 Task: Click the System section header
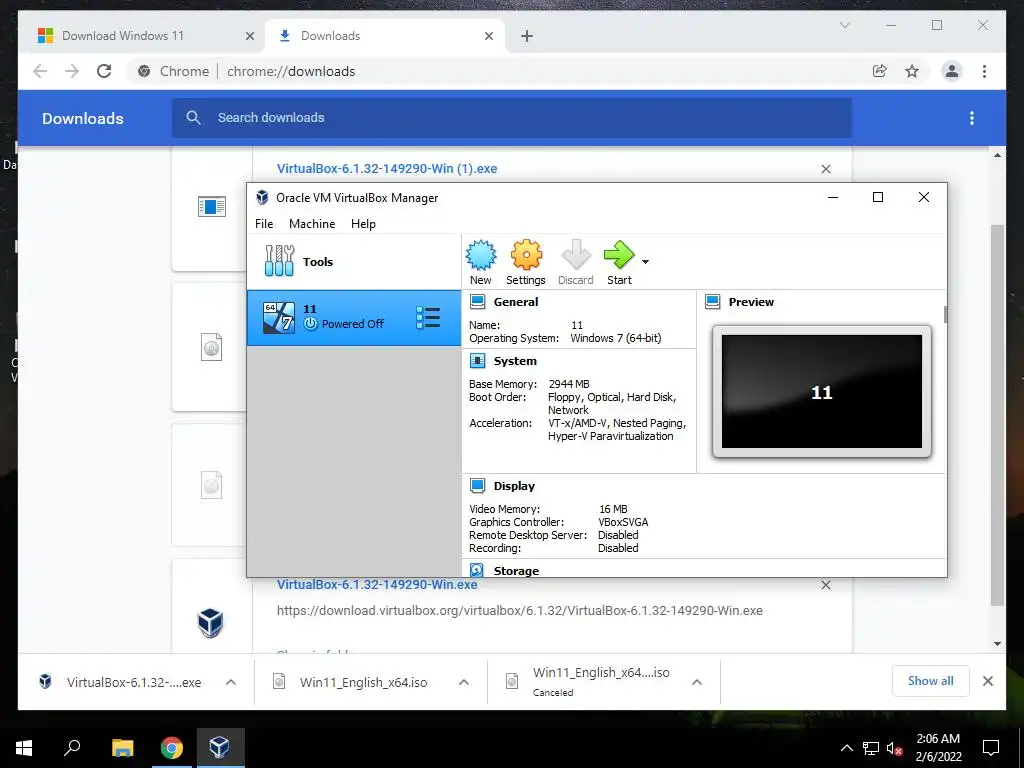[515, 361]
